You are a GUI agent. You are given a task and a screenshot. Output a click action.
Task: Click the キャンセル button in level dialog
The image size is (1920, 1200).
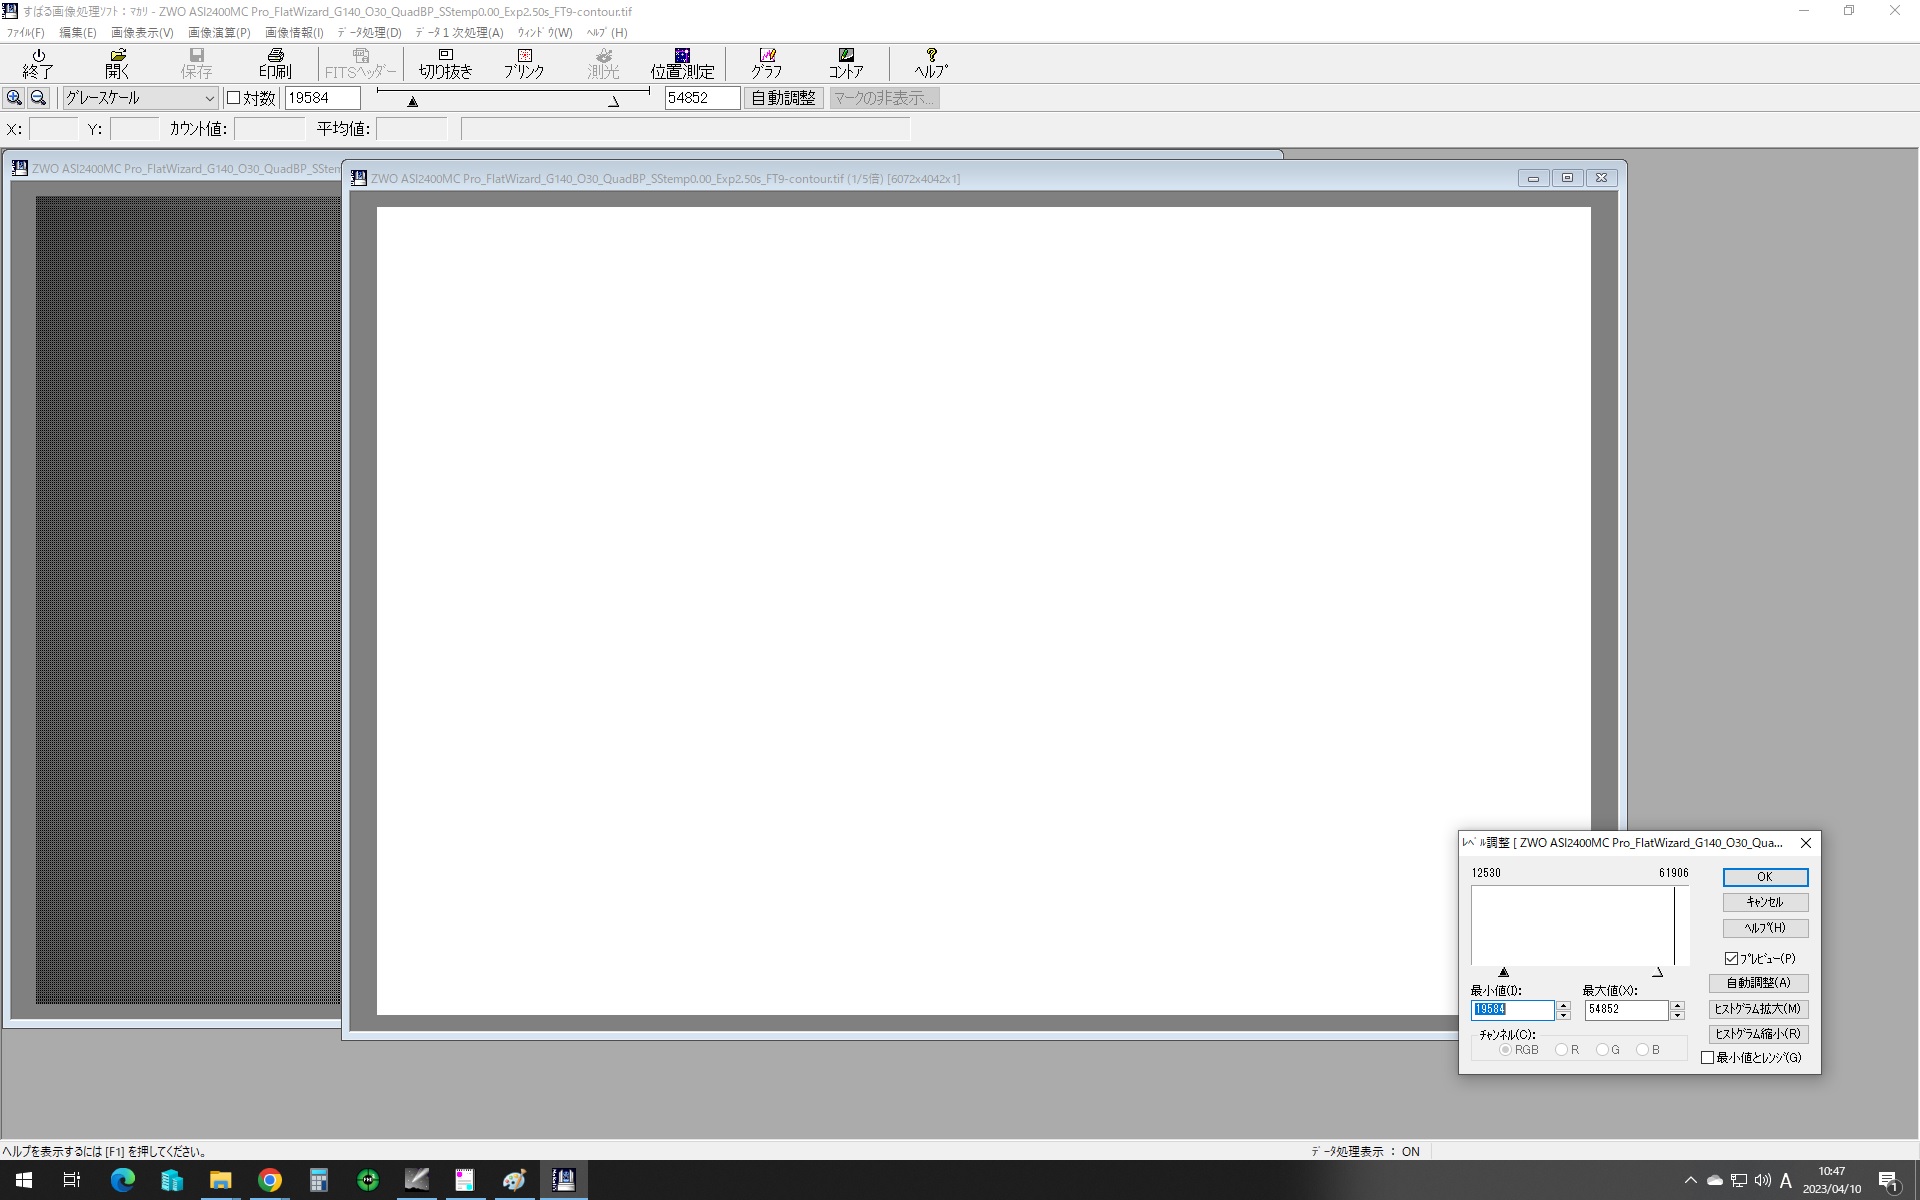pos(1765,902)
